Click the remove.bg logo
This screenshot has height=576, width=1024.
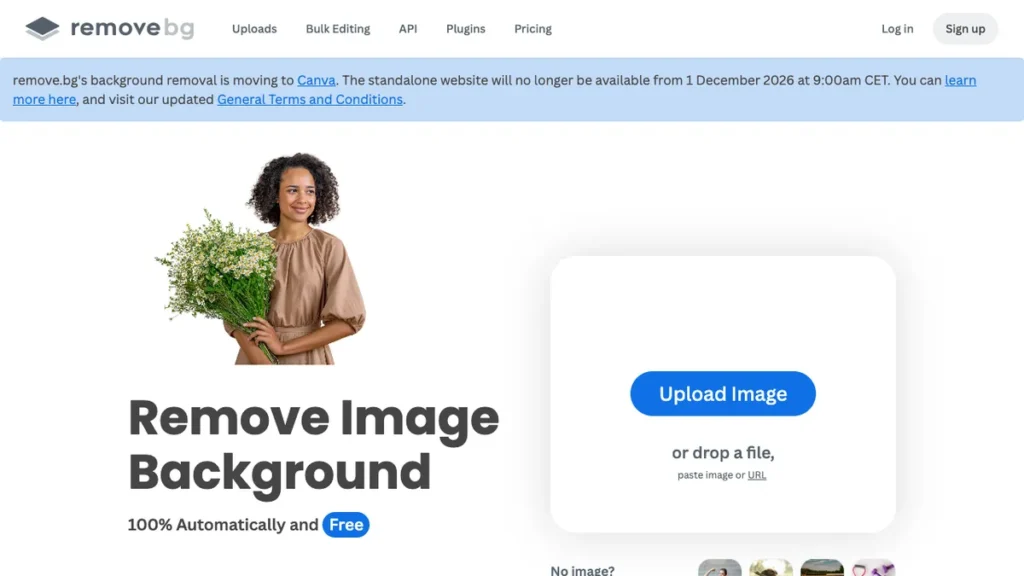pyautogui.click(x=110, y=28)
